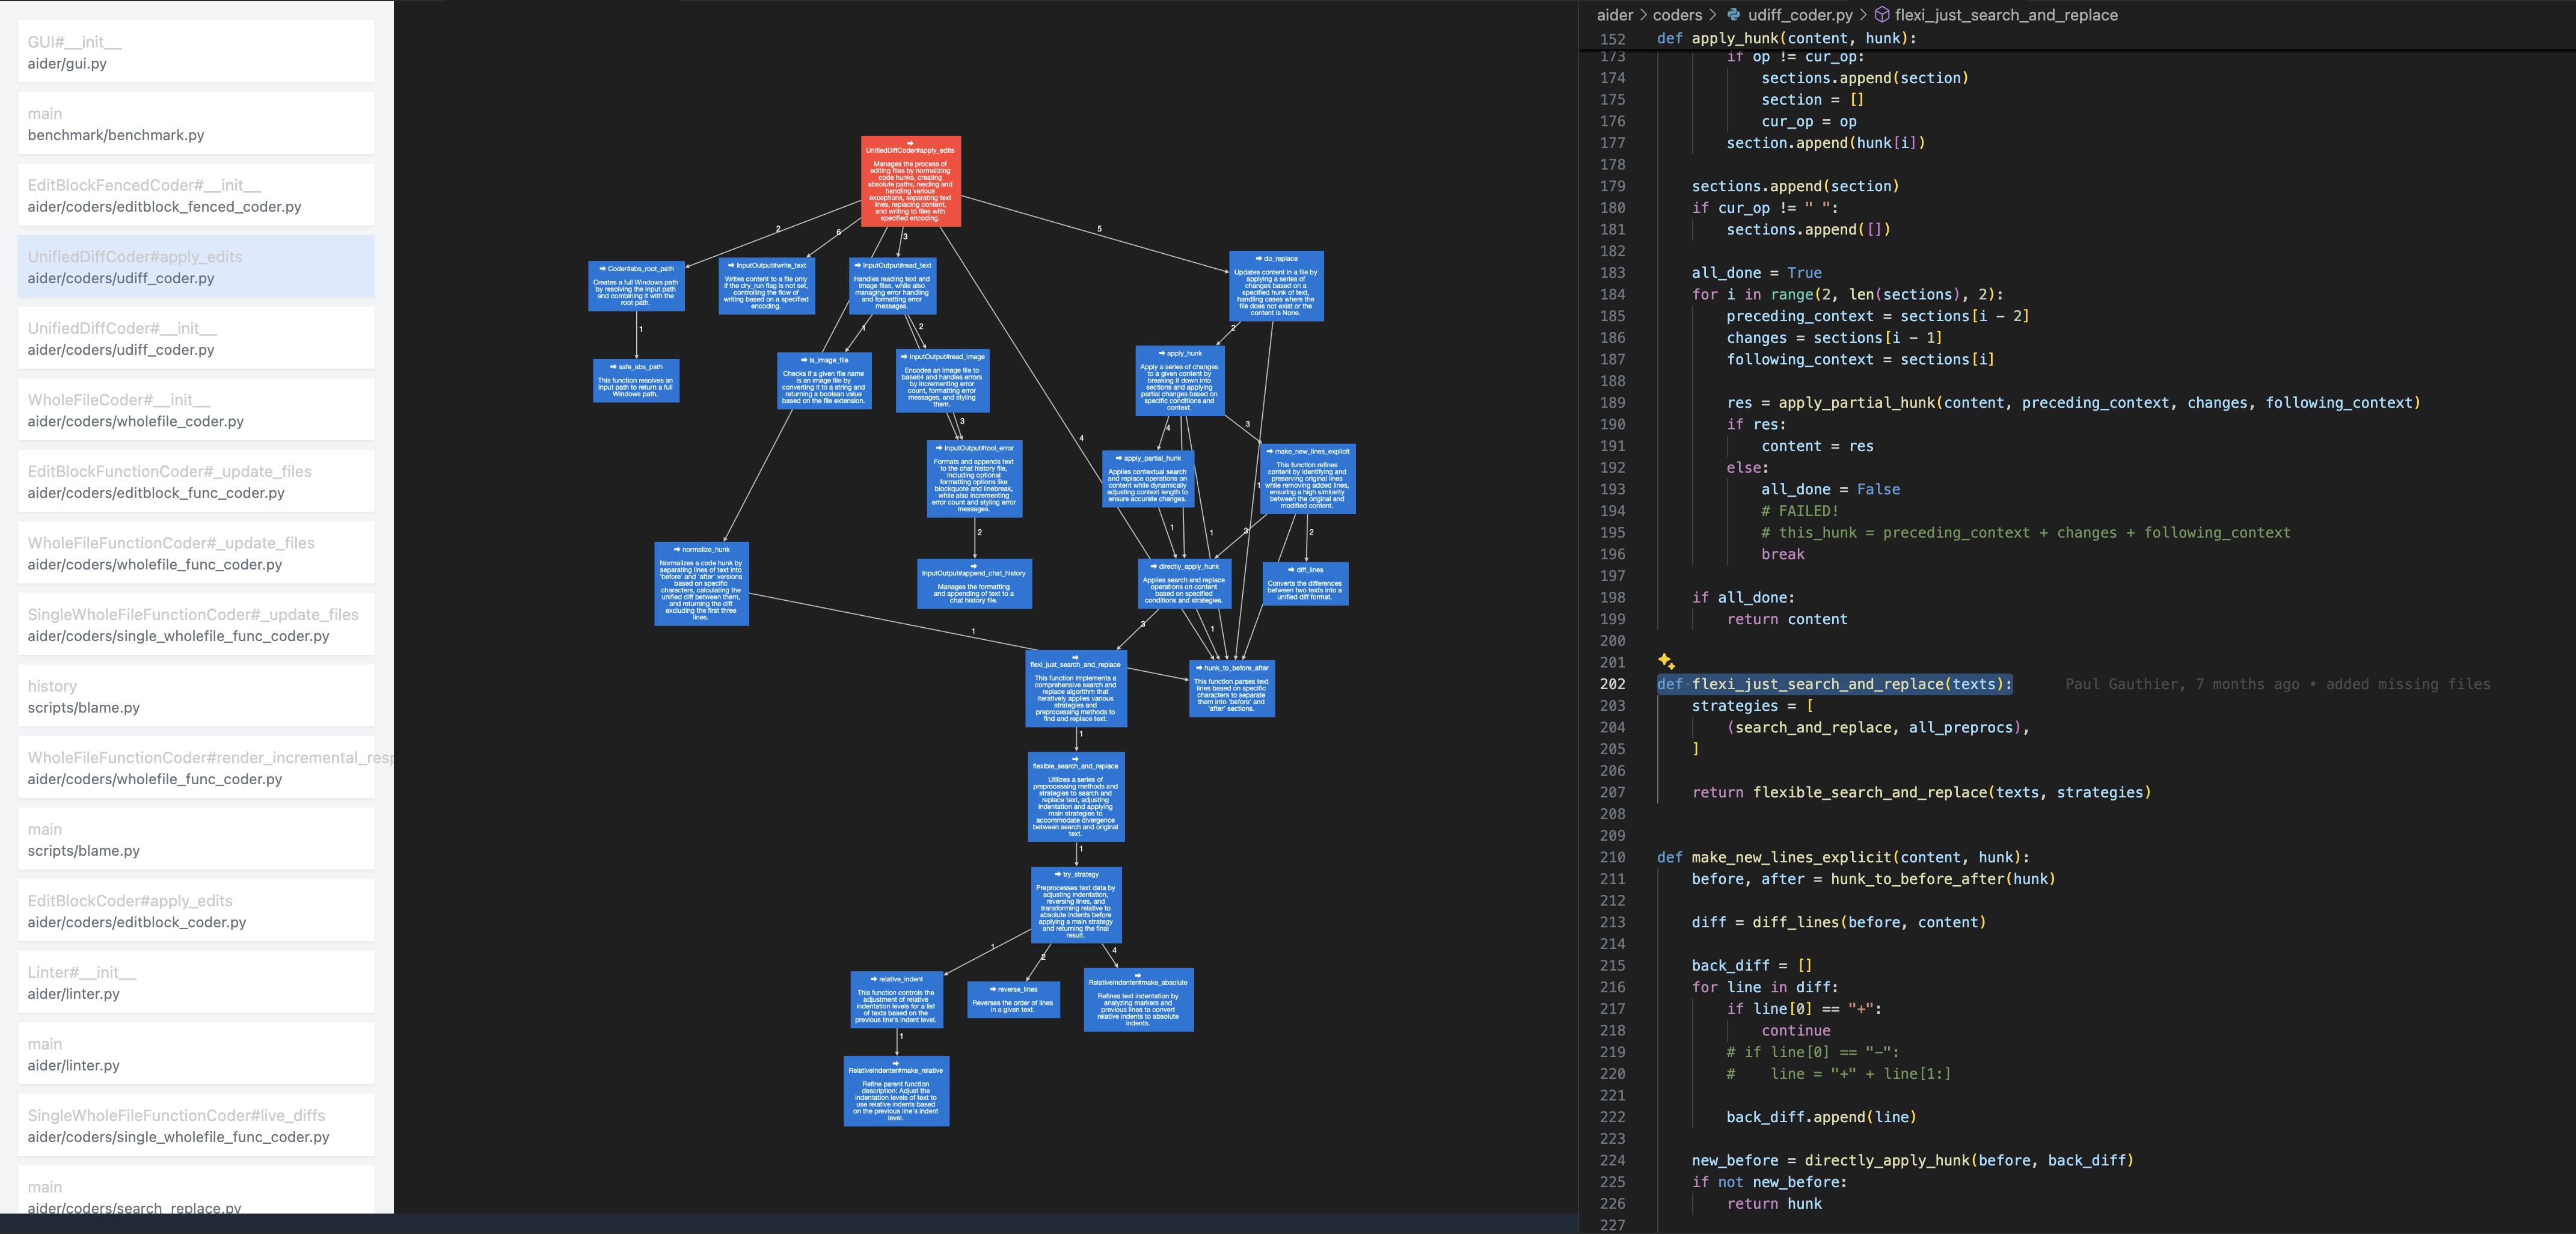Select the history scripts/blame.py sidebar entry
Viewport: 2576px width, 1234px height.
click(196, 696)
